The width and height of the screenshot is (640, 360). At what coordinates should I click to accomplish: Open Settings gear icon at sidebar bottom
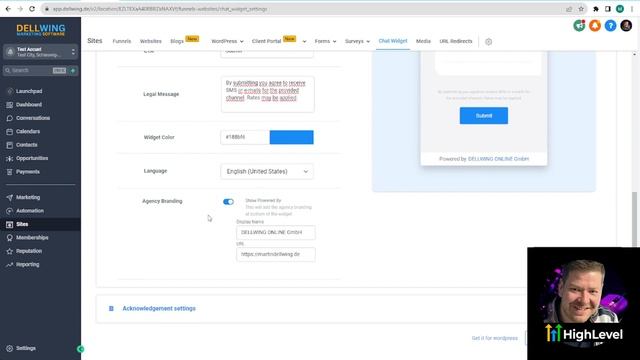10,349
